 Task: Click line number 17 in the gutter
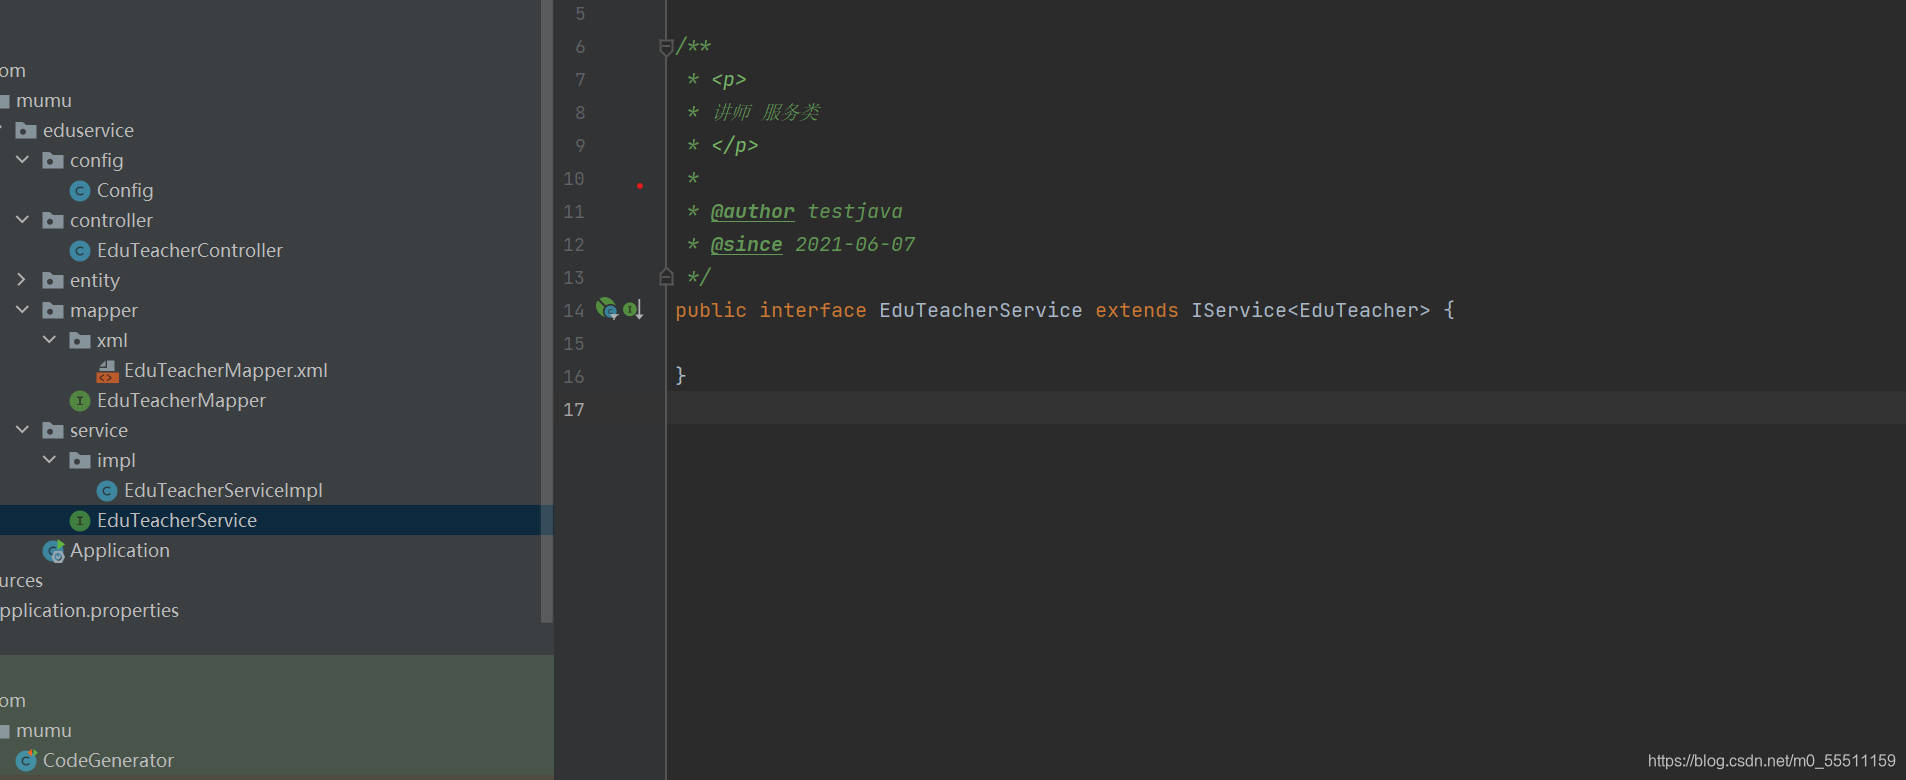574,410
